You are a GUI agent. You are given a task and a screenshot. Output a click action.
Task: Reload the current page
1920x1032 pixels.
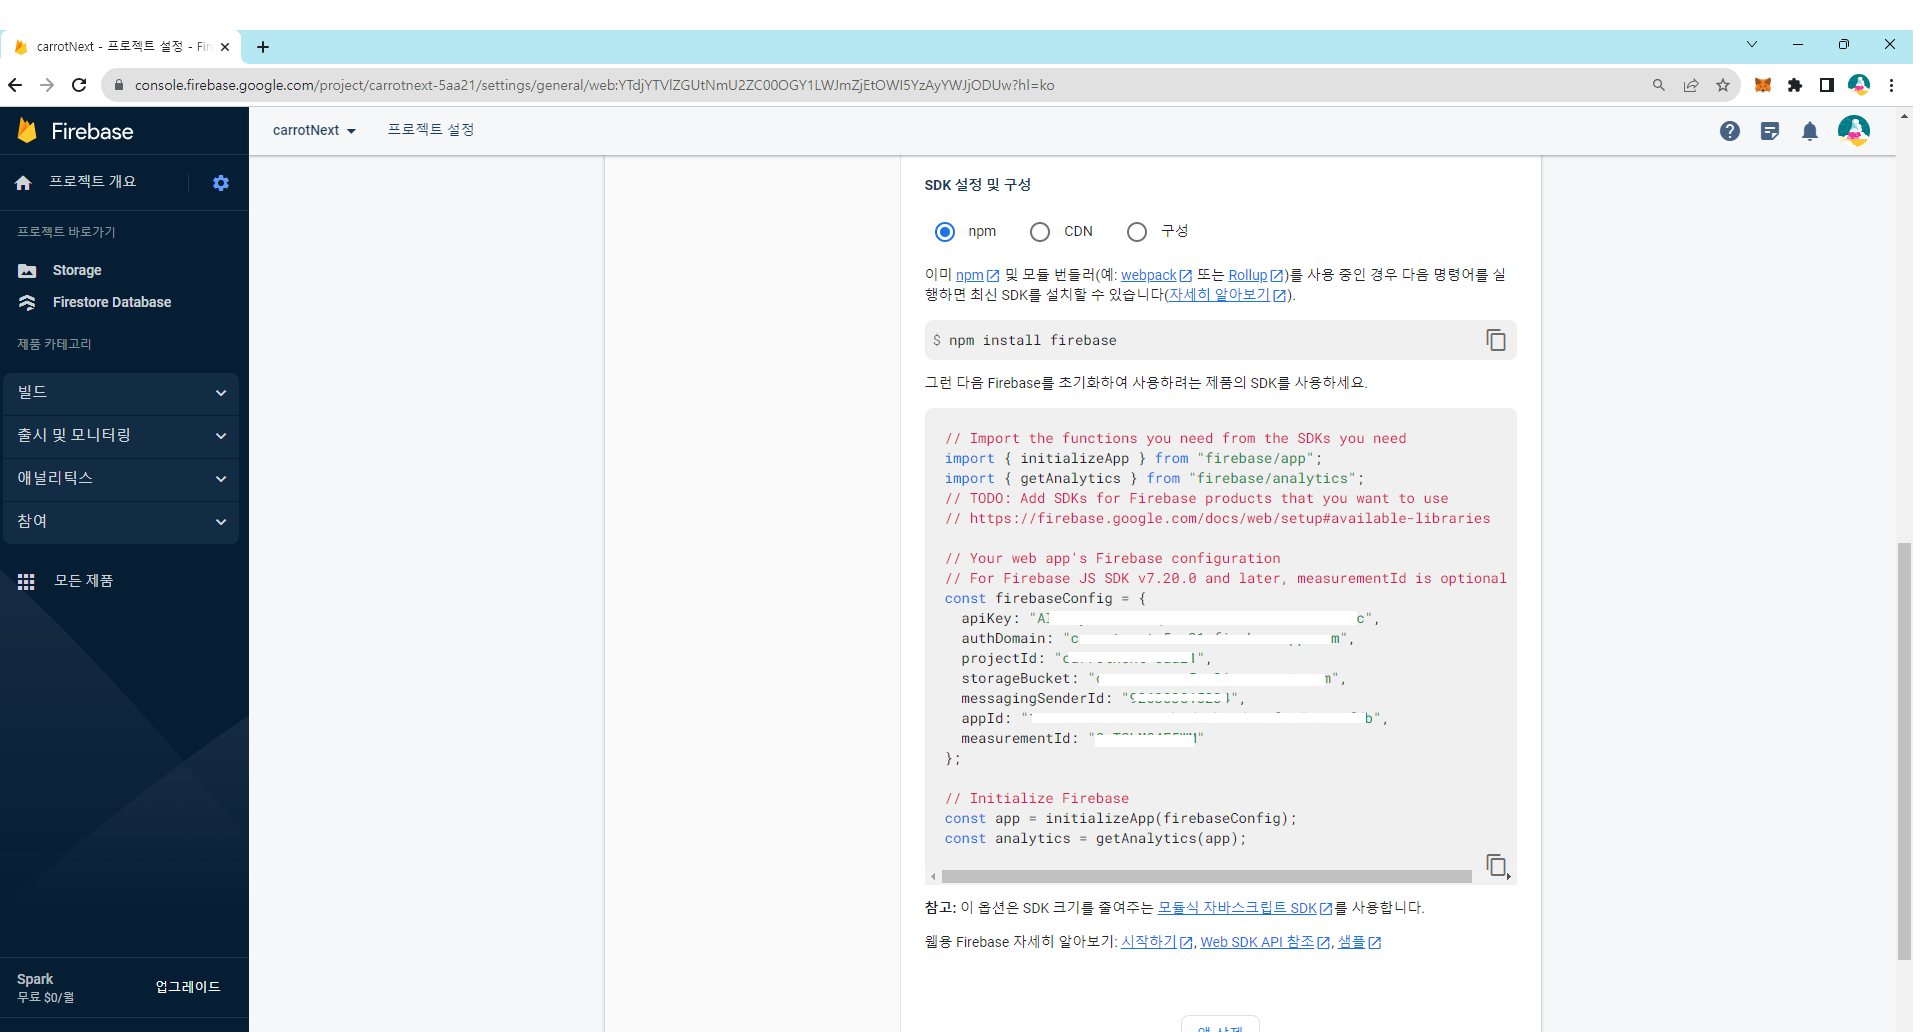[79, 85]
